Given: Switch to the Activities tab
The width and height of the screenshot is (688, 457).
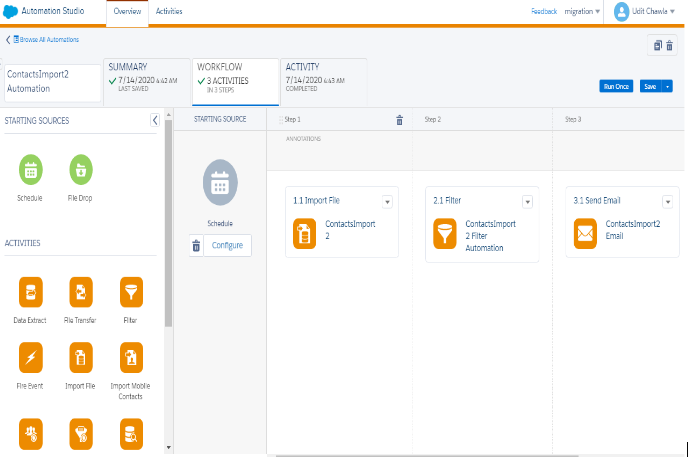Looking at the screenshot, I should pyautogui.click(x=169, y=11).
